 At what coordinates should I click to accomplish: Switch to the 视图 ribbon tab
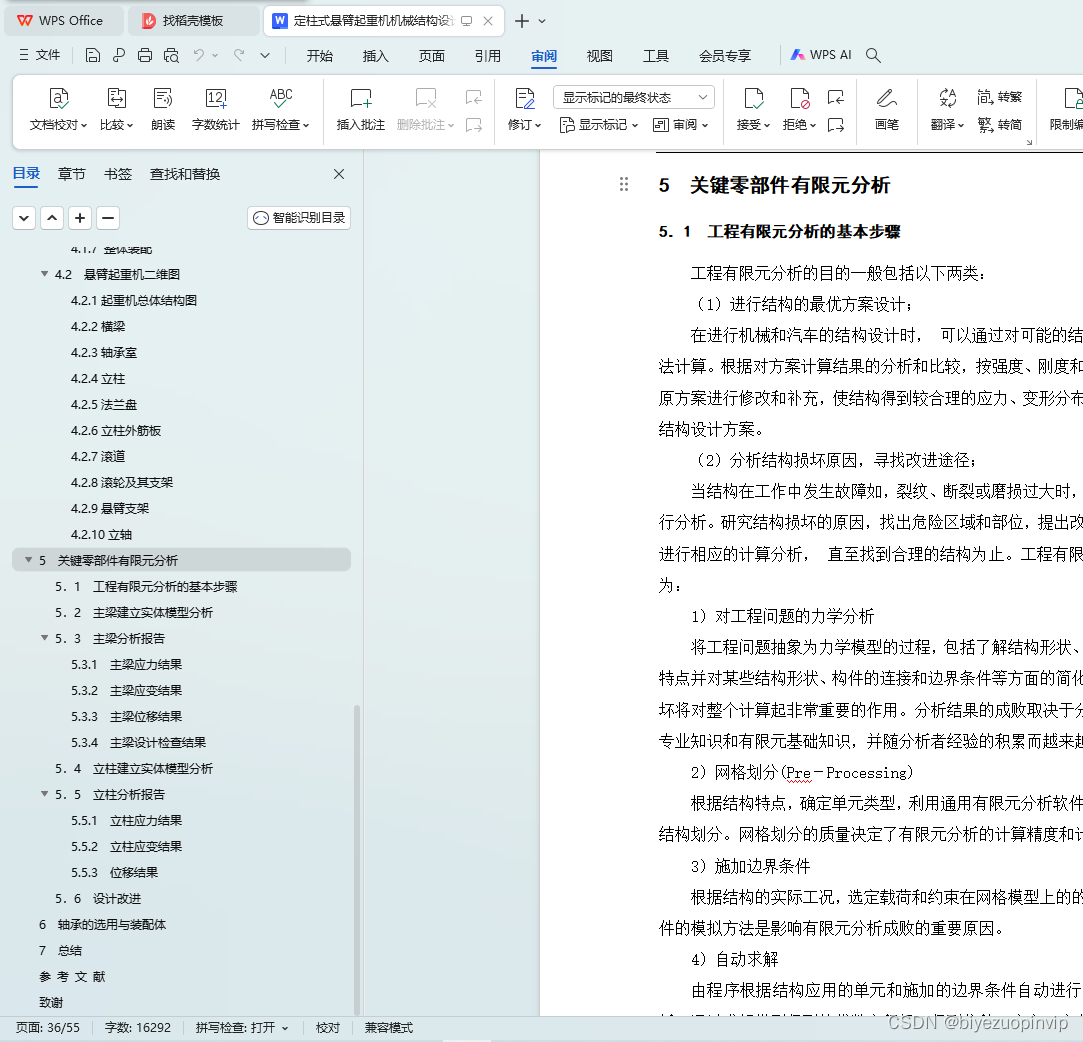coord(600,56)
